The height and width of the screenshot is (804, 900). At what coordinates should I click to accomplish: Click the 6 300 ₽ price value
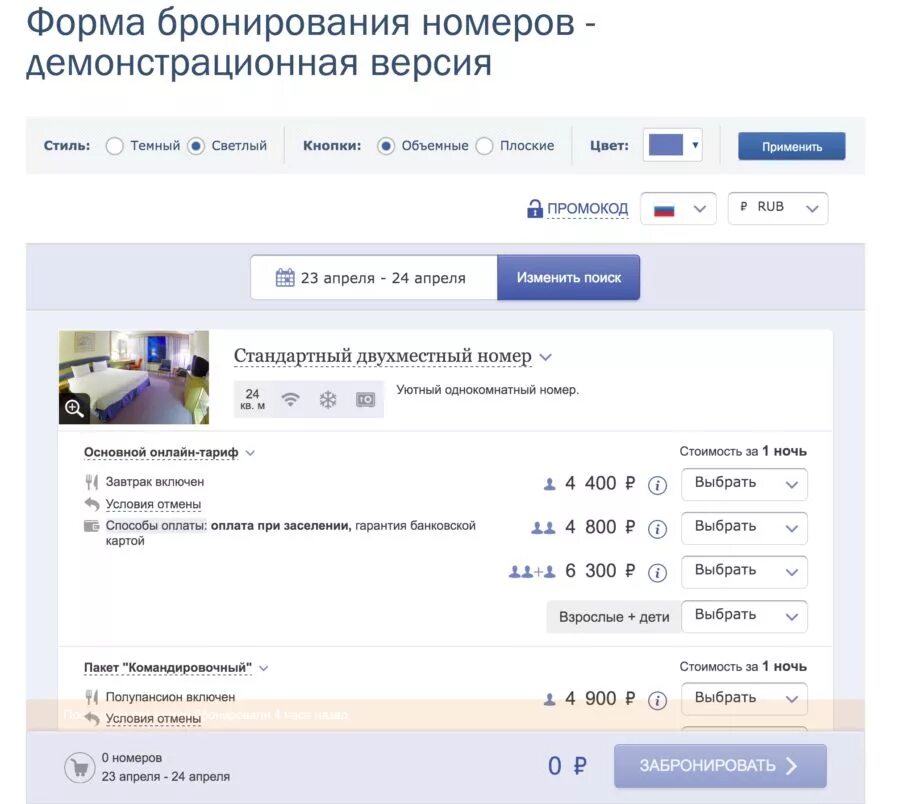[x=600, y=571]
